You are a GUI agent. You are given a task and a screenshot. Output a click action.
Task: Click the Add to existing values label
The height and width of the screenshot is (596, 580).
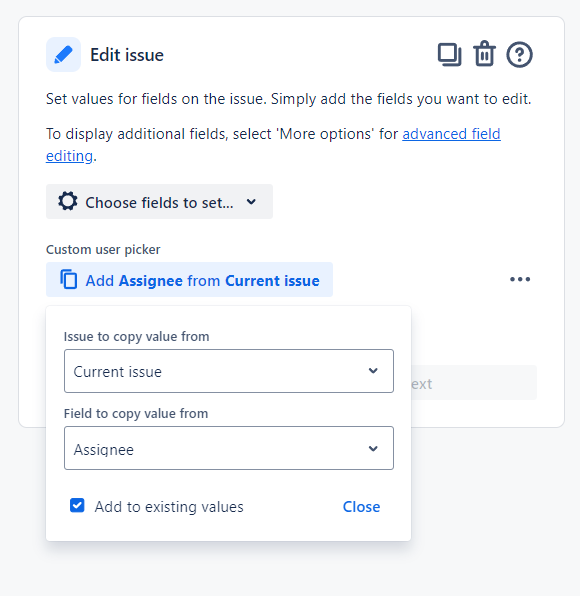(x=169, y=507)
